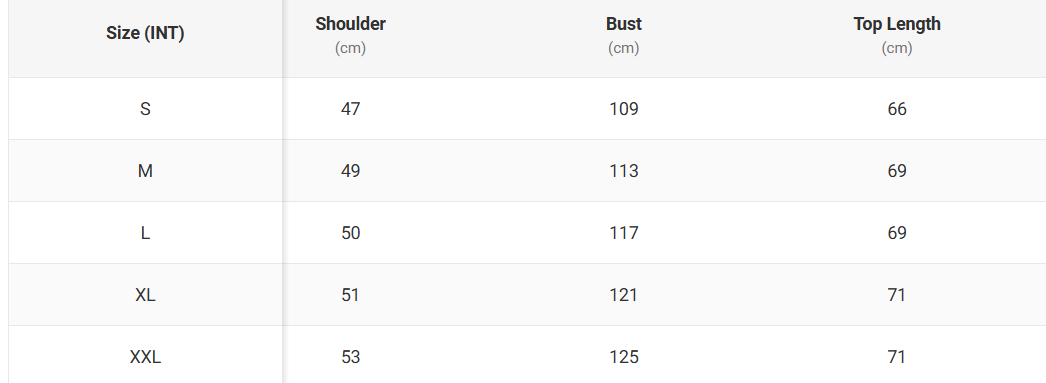Click bust value 109 for size S
1046x383 pixels.
(624, 109)
